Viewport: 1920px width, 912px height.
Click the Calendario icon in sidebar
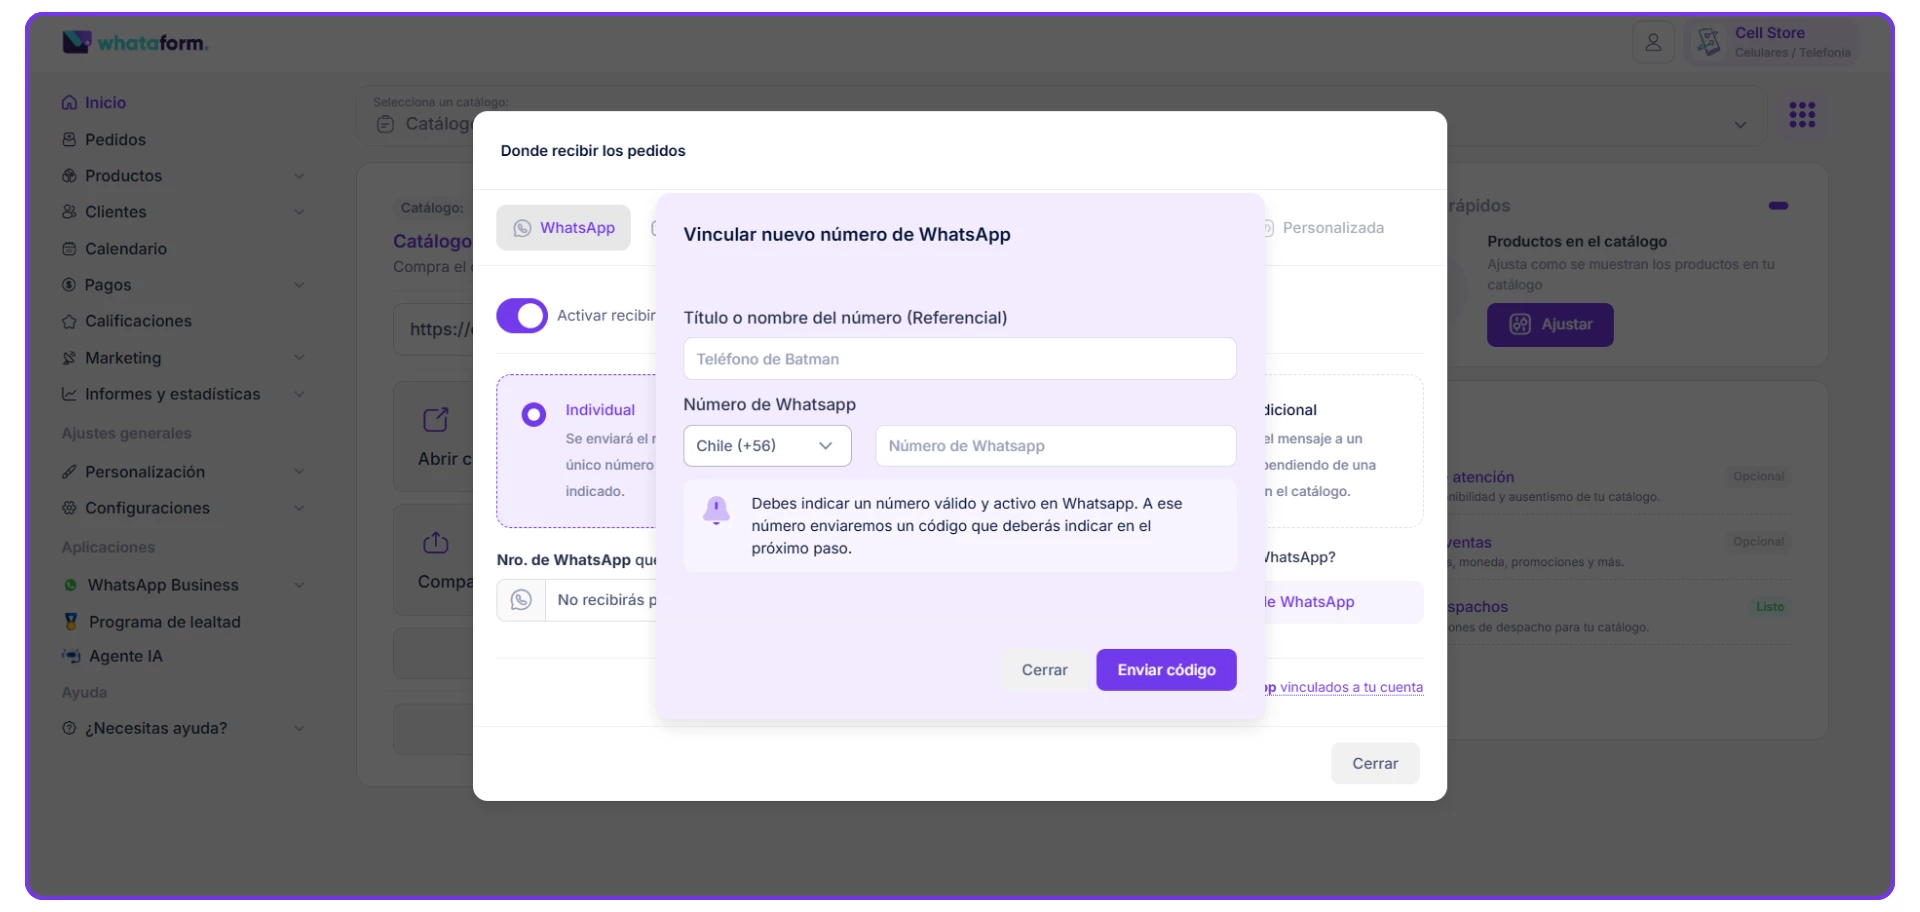click(69, 249)
